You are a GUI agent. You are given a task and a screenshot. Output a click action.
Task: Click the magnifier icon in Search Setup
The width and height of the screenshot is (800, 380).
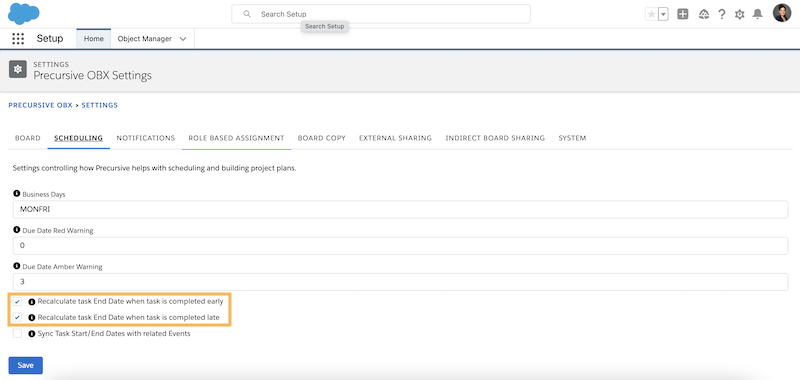tap(247, 14)
